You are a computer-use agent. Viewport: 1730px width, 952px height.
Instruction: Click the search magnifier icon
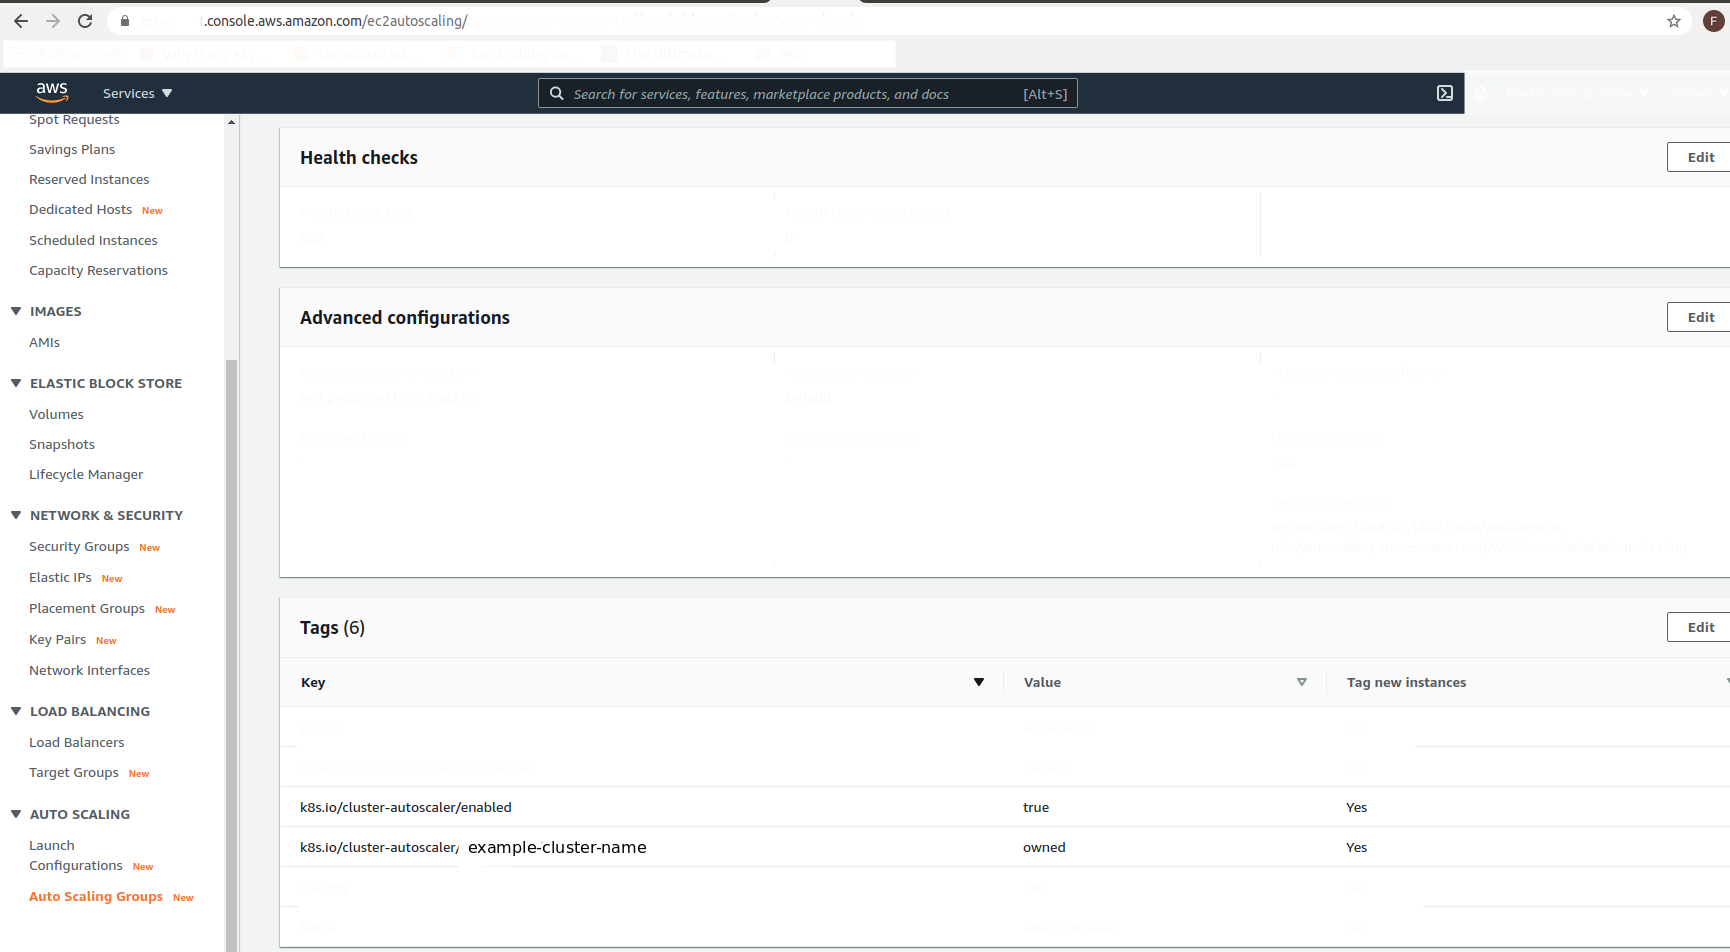(557, 93)
